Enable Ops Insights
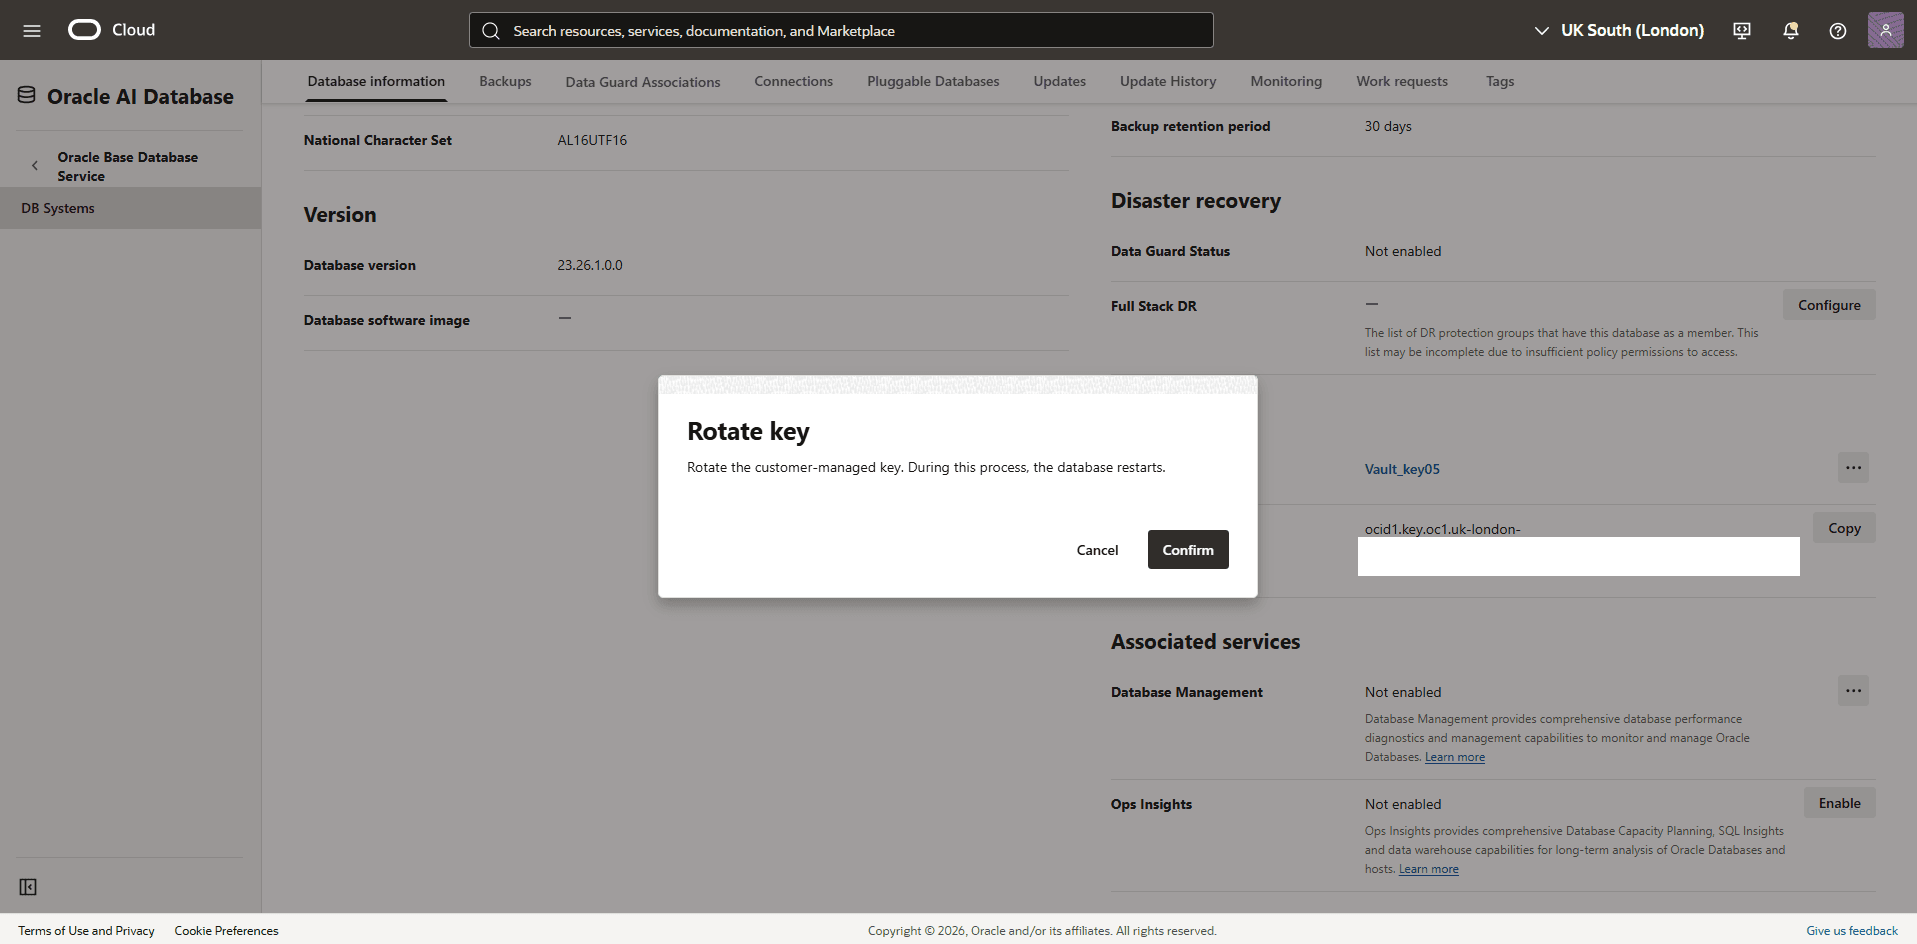 pyautogui.click(x=1839, y=803)
